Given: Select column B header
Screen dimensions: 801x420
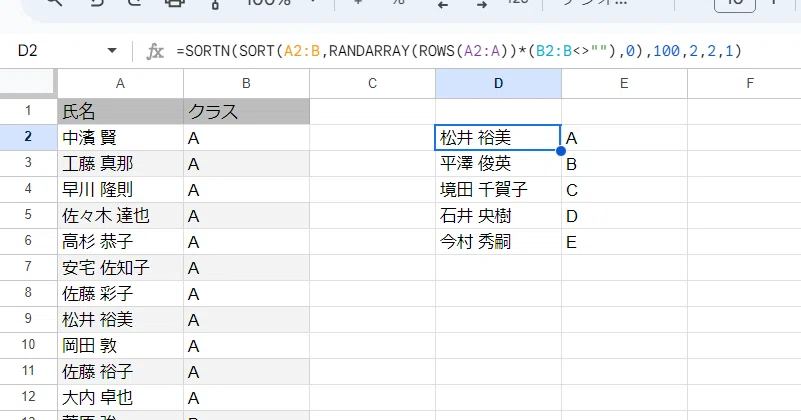Looking at the screenshot, I should coord(246,83).
